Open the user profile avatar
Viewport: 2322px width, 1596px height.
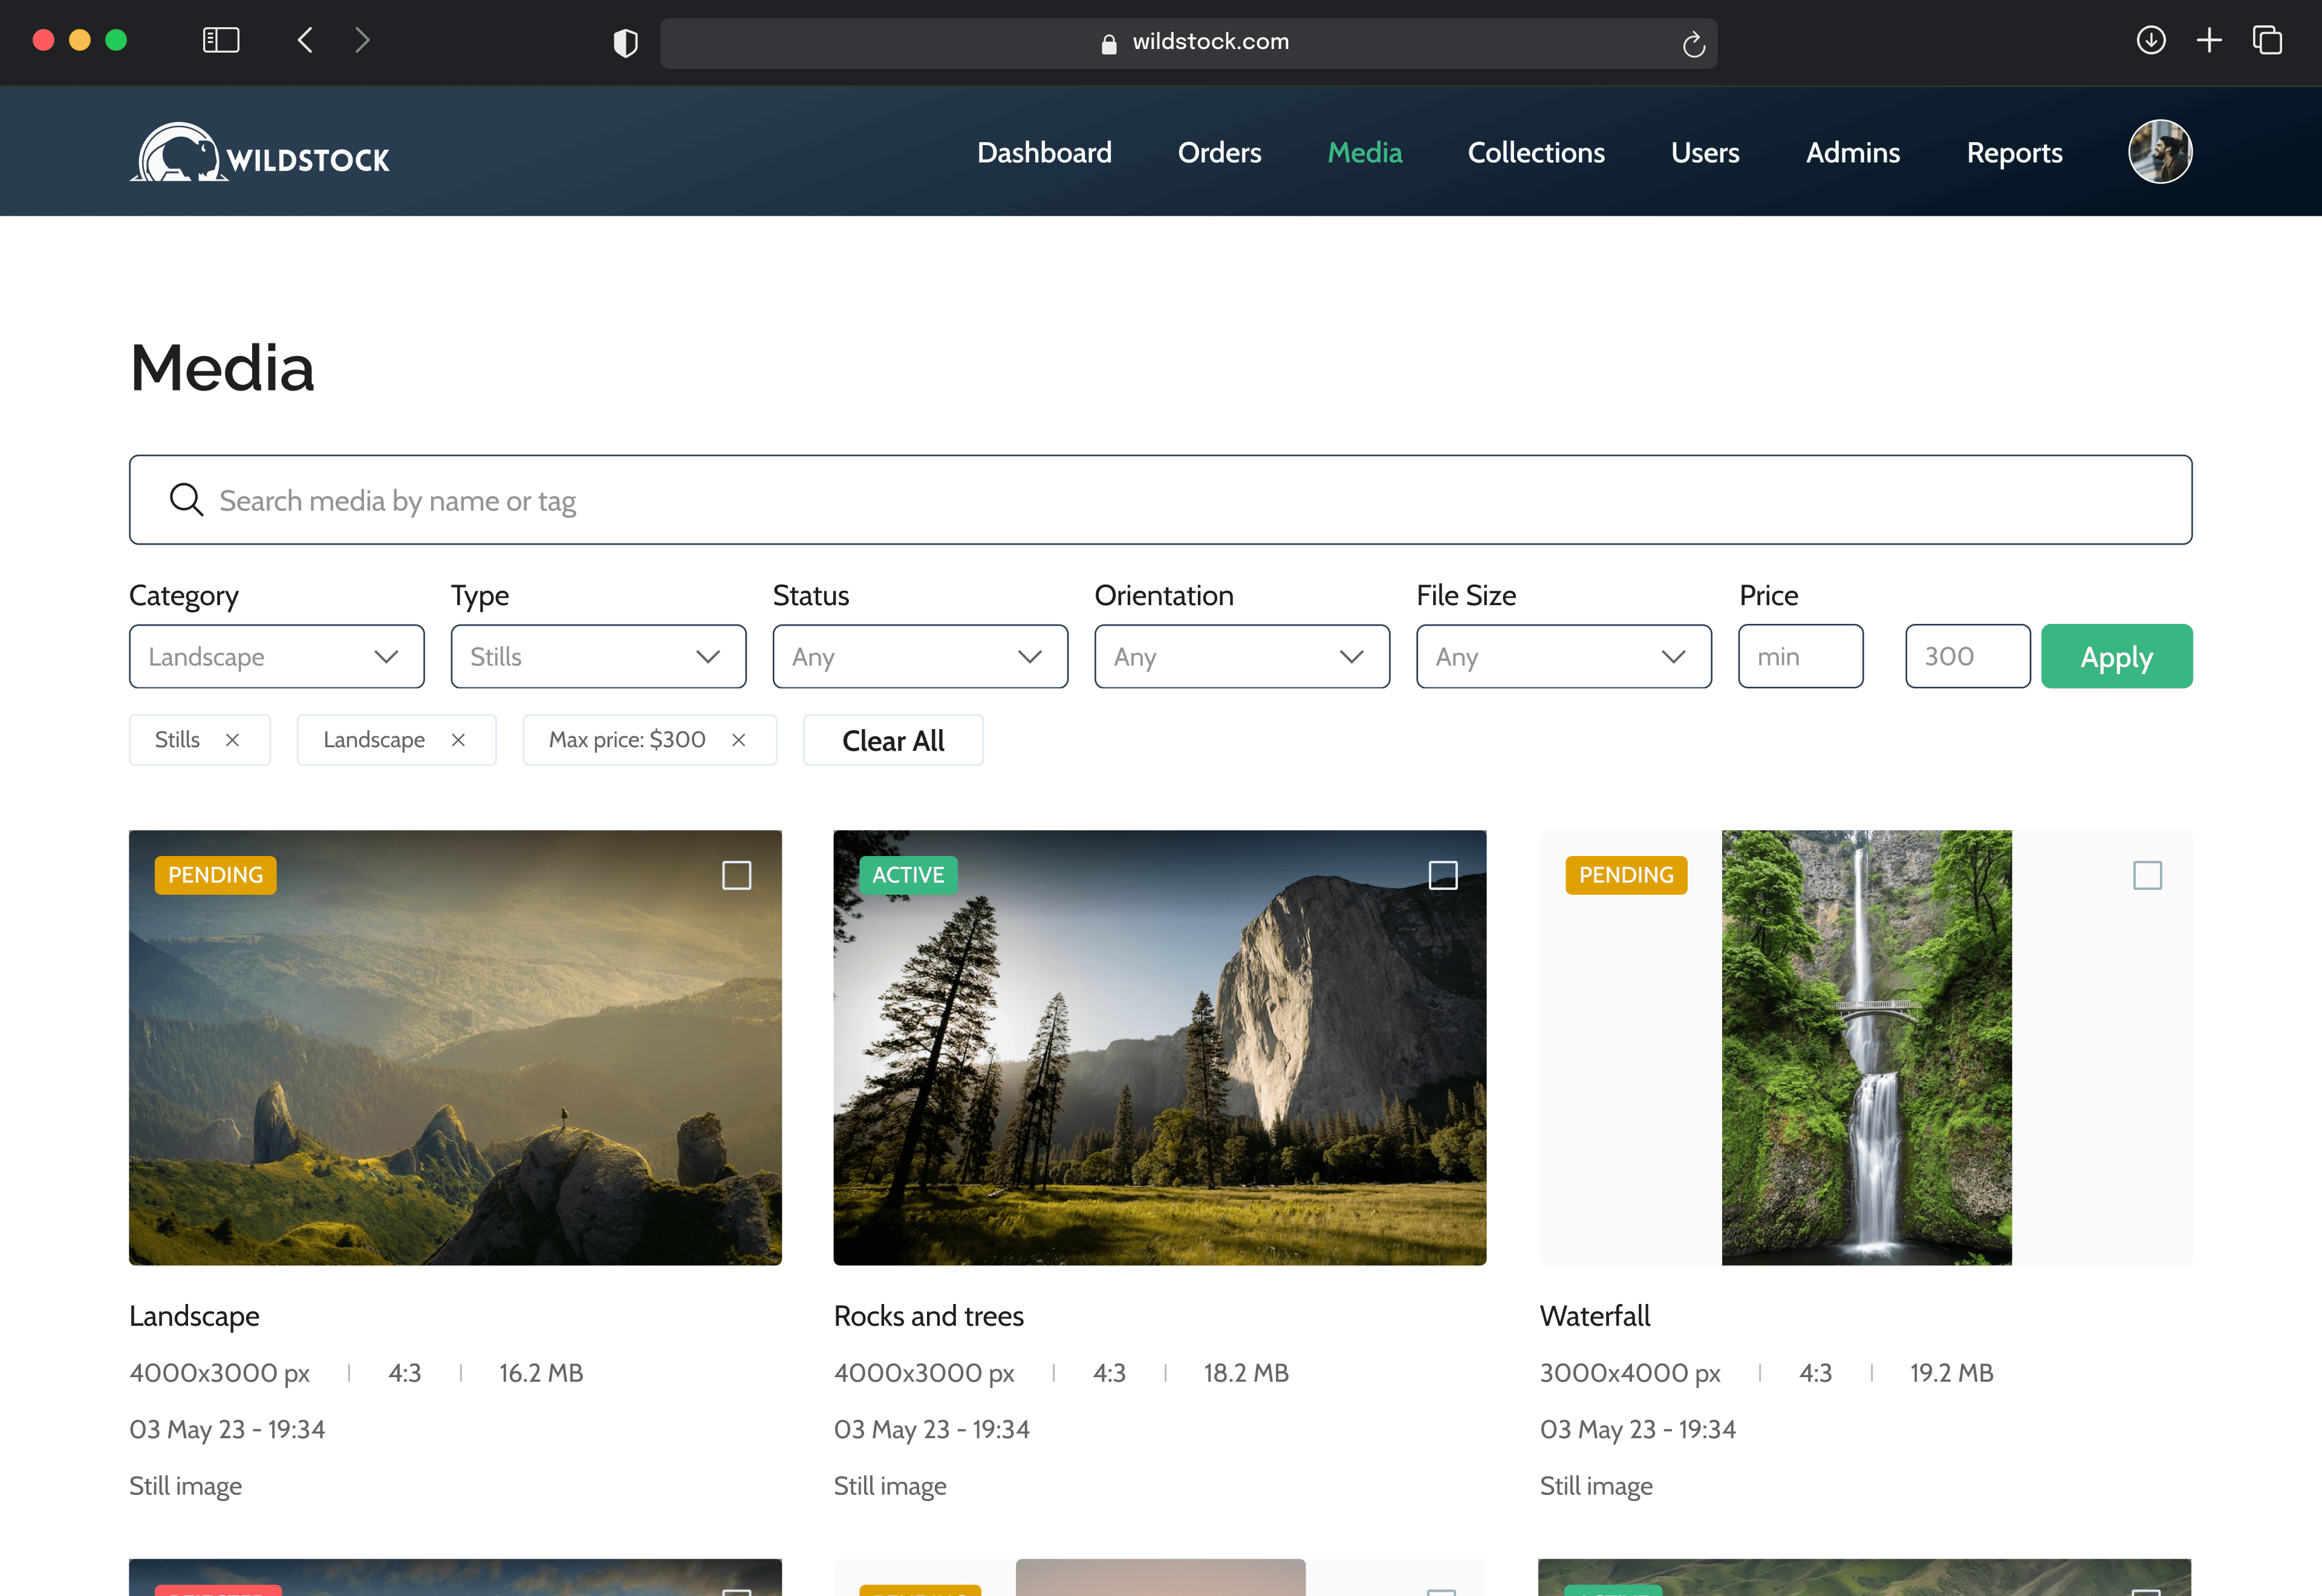click(x=2159, y=152)
